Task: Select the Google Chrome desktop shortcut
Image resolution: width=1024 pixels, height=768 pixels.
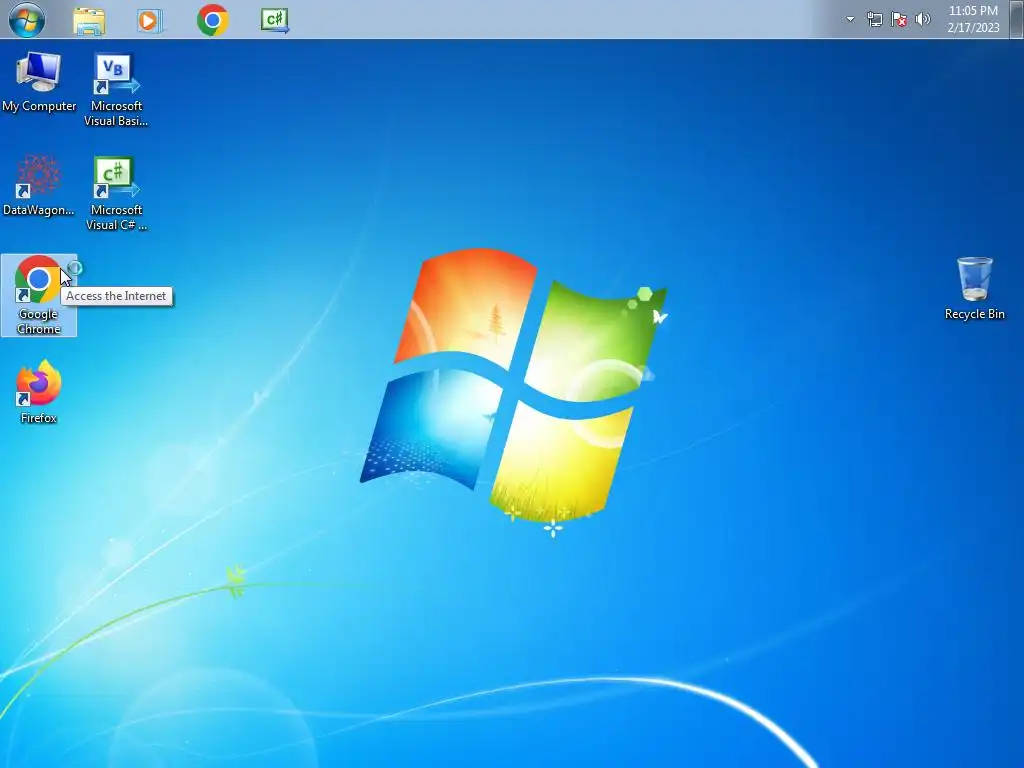Action: click(39, 295)
